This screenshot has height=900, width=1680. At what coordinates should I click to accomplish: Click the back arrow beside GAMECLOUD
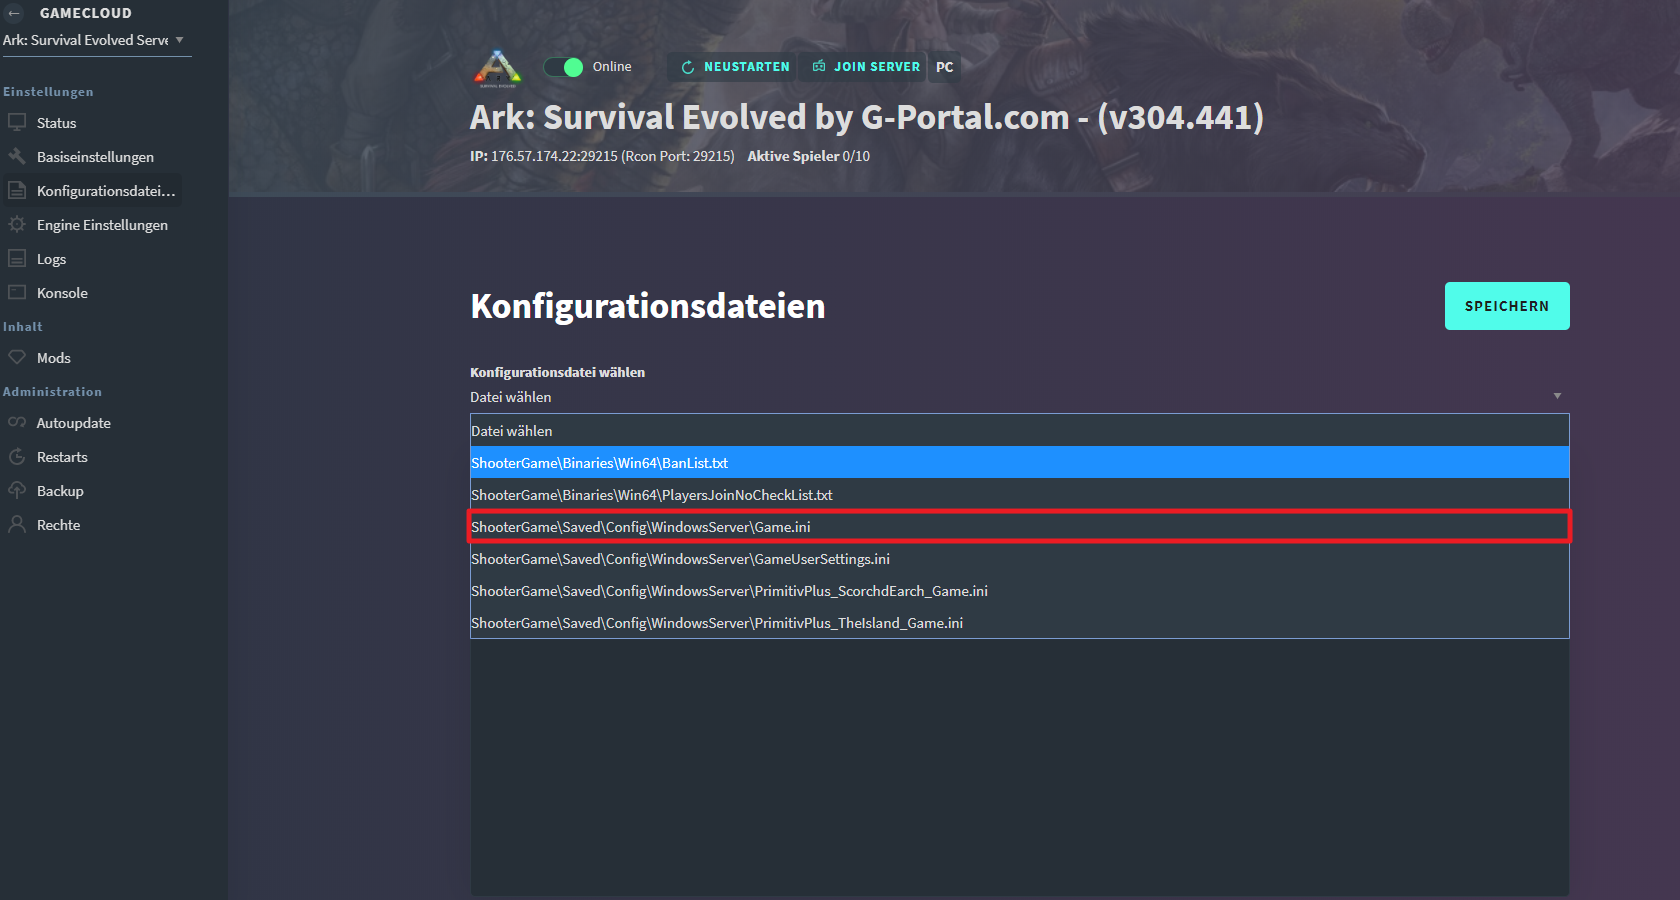point(14,13)
